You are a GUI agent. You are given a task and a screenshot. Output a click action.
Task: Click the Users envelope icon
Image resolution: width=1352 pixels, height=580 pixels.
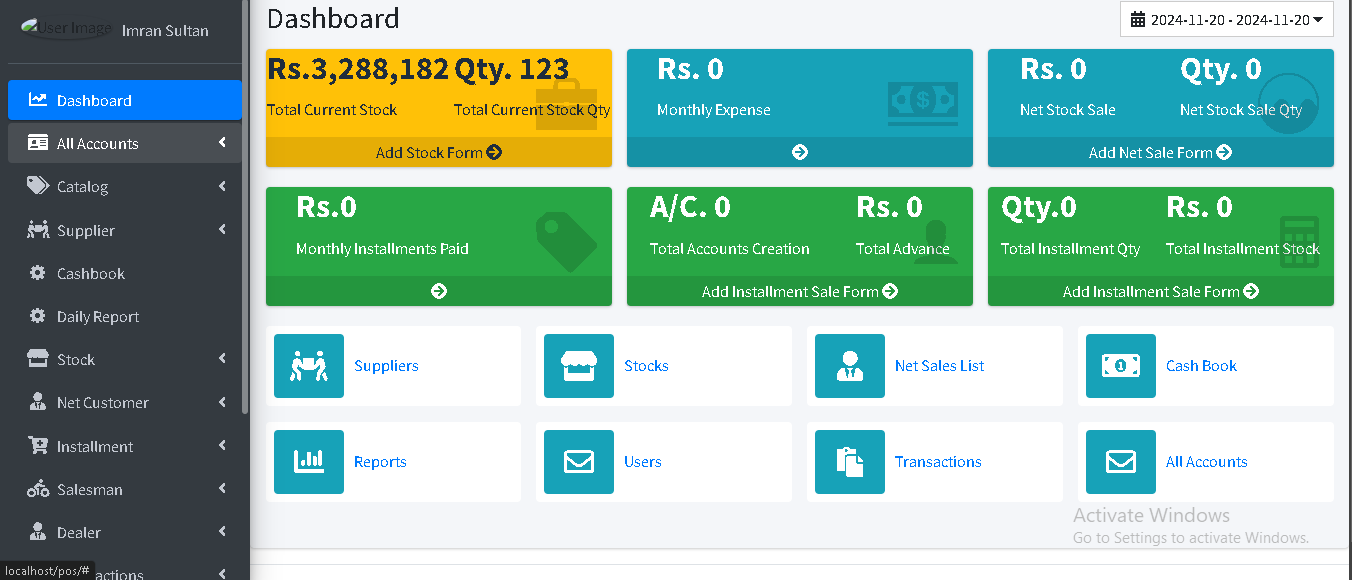[x=578, y=462]
